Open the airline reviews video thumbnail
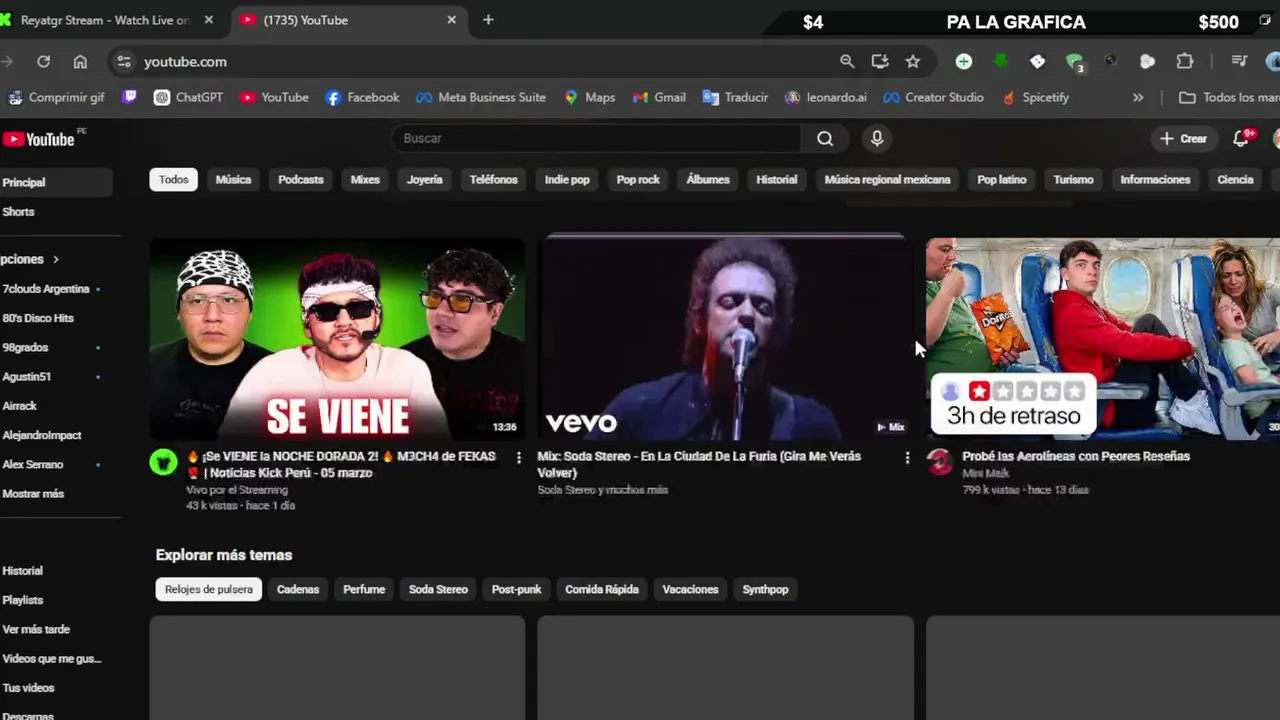Screen dimensions: 1280x720 [1103, 338]
